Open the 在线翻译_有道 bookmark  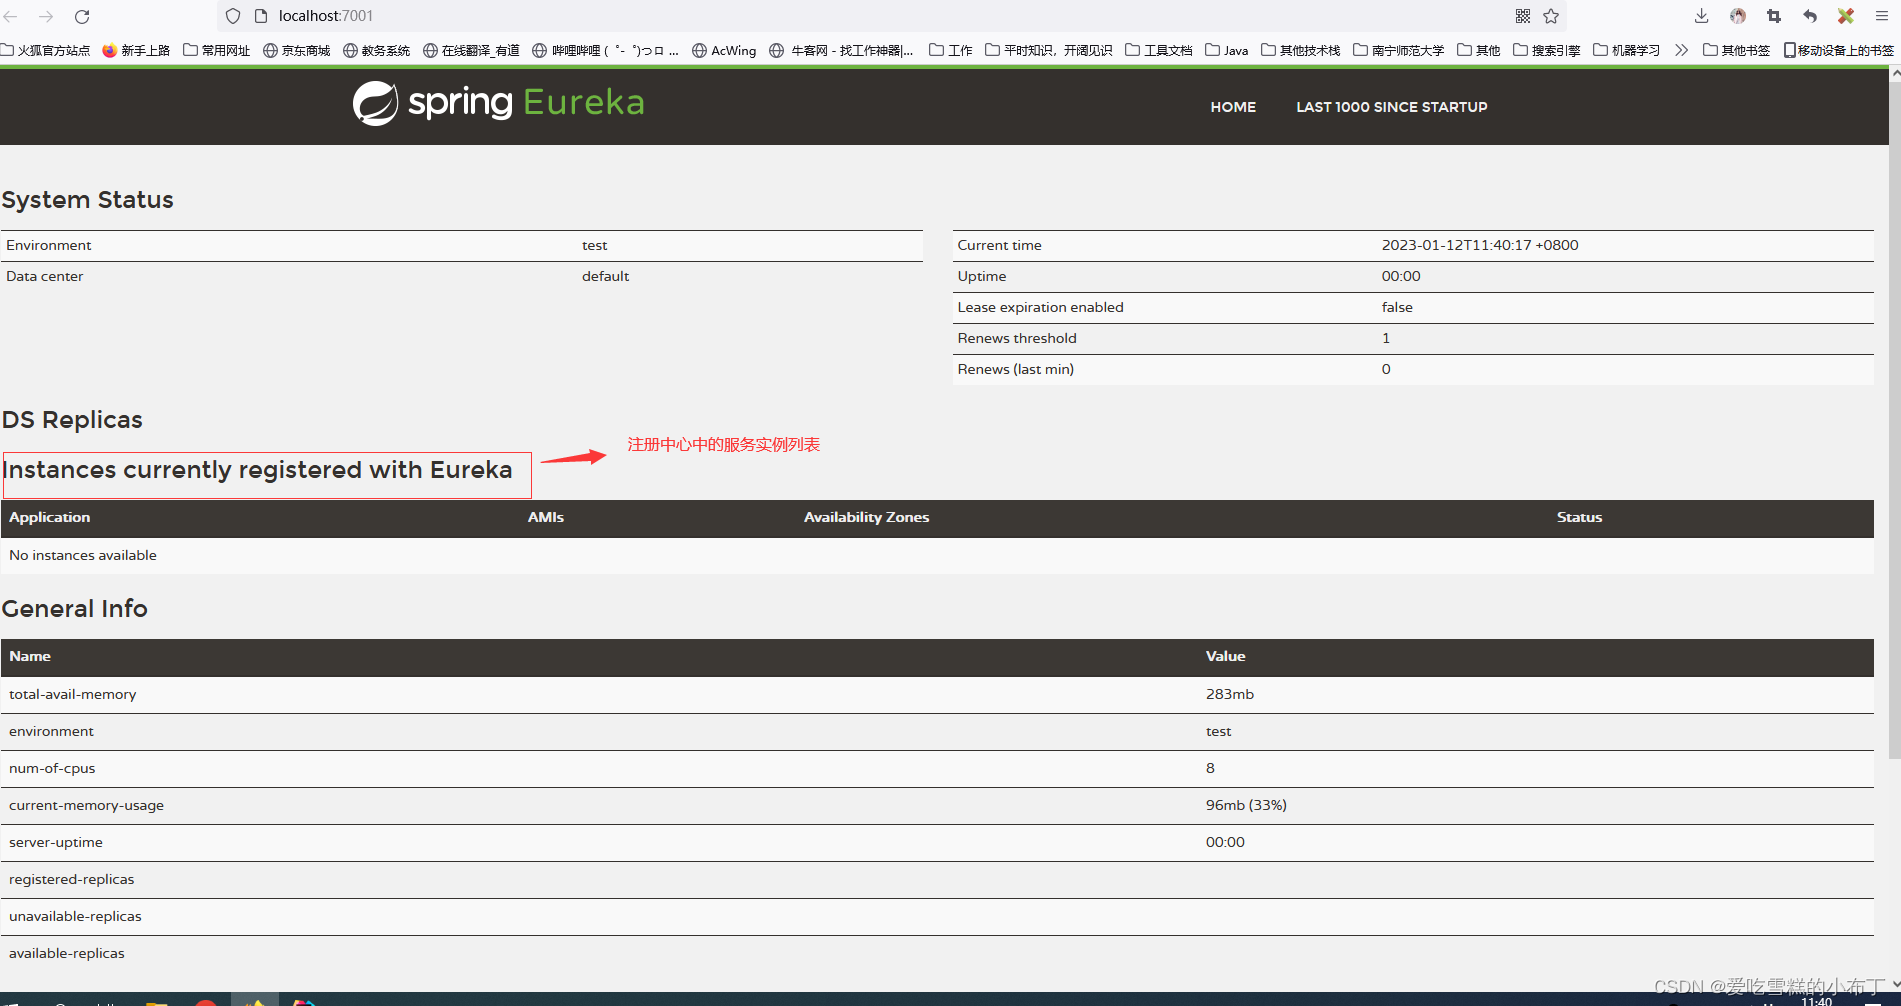click(472, 50)
